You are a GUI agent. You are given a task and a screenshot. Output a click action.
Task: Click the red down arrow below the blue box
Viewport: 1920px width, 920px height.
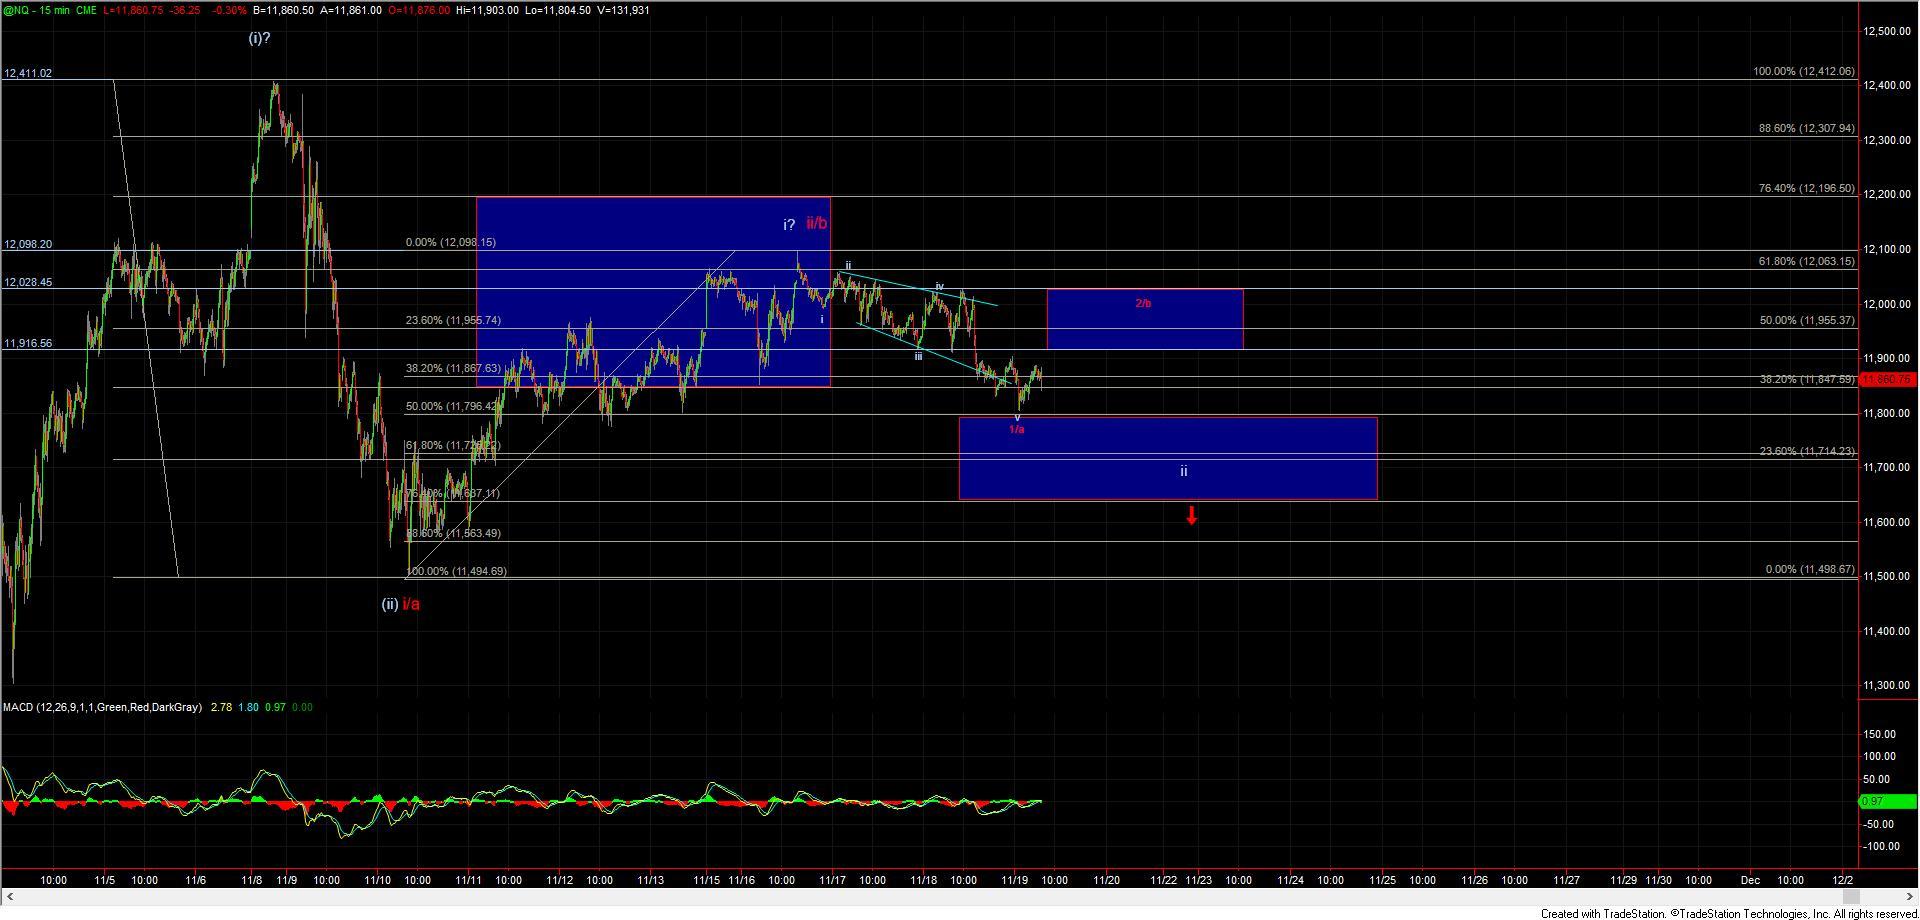pyautogui.click(x=1191, y=516)
